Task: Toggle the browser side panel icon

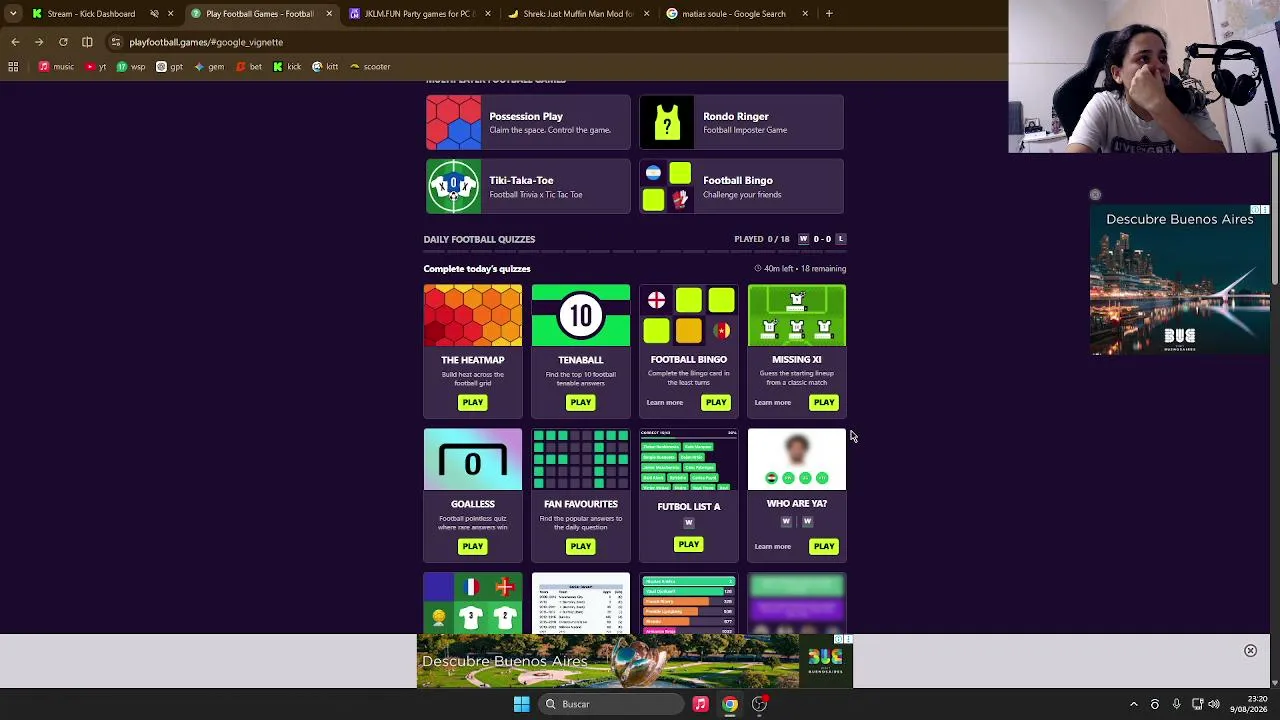Action: pyautogui.click(x=87, y=42)
